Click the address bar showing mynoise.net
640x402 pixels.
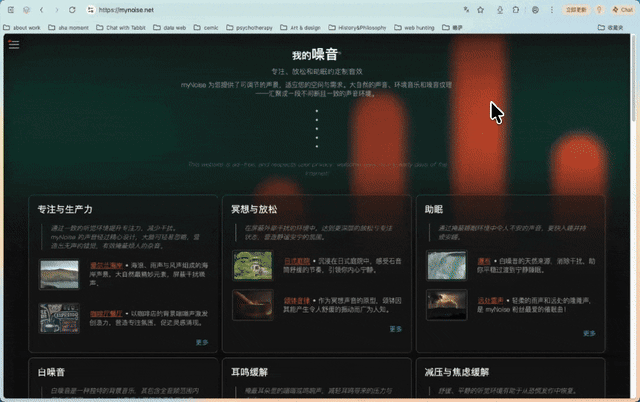tap(273, 10)
